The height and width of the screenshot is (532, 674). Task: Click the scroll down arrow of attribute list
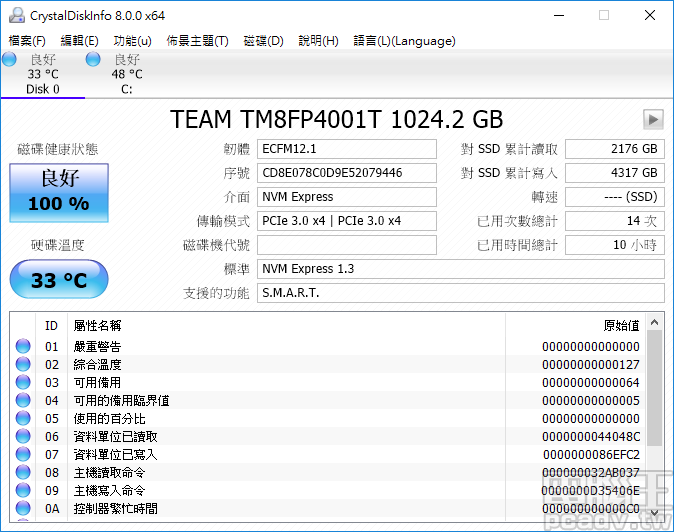pyautogui.click(x=655, y=512)
